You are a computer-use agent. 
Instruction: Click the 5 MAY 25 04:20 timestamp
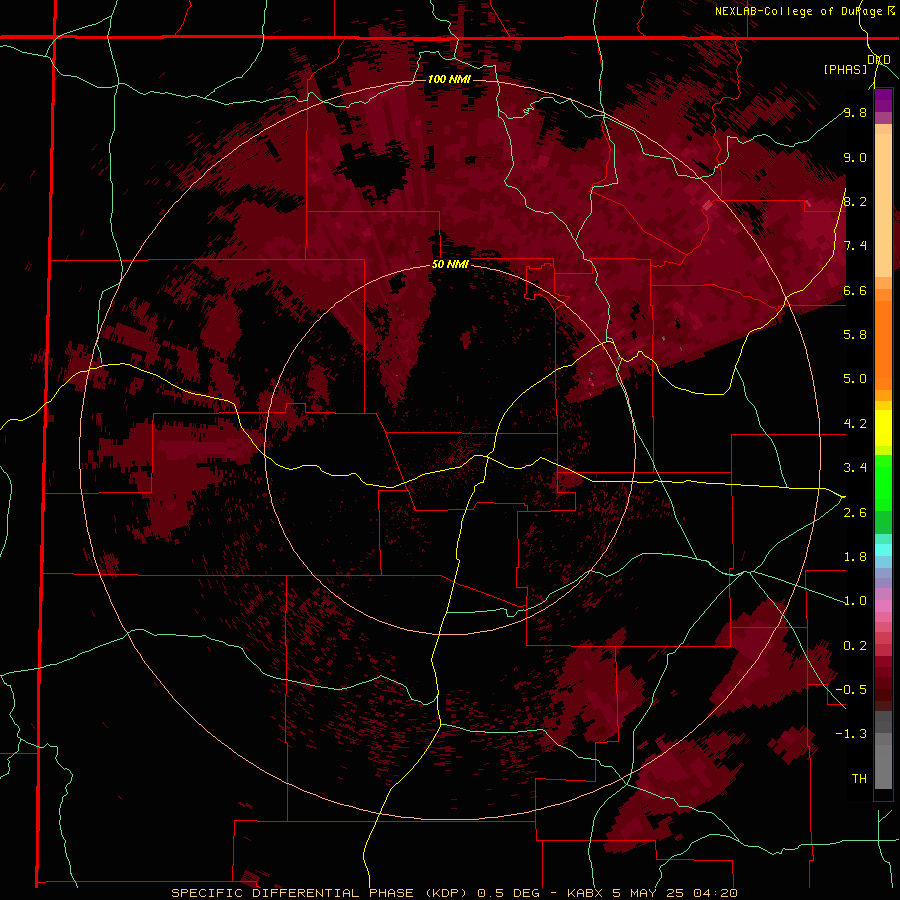coord(674,893)
